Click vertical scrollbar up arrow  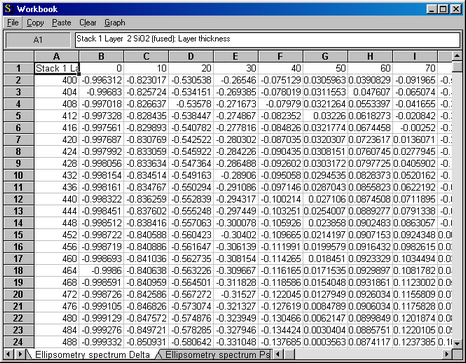pyautogui.click(x=457, y=56)
